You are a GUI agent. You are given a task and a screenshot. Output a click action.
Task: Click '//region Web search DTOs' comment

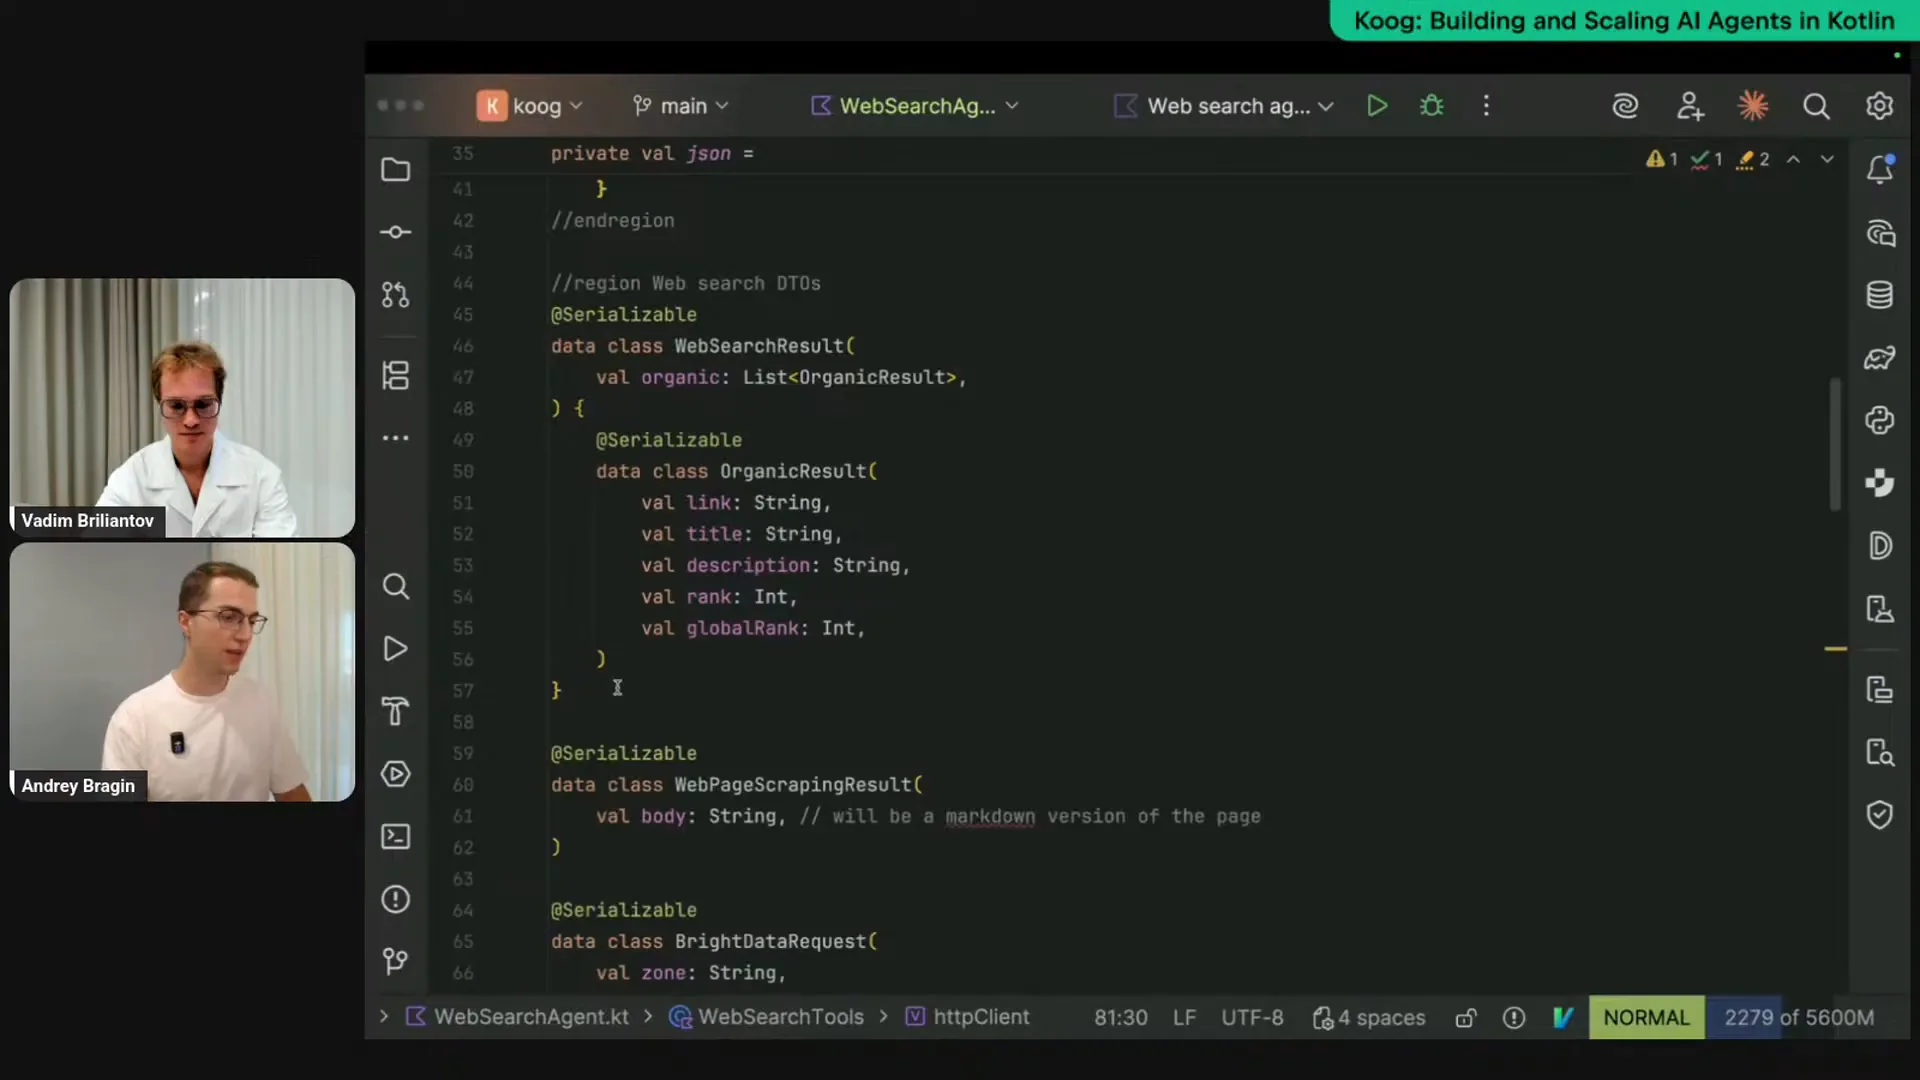pos(686,284)
